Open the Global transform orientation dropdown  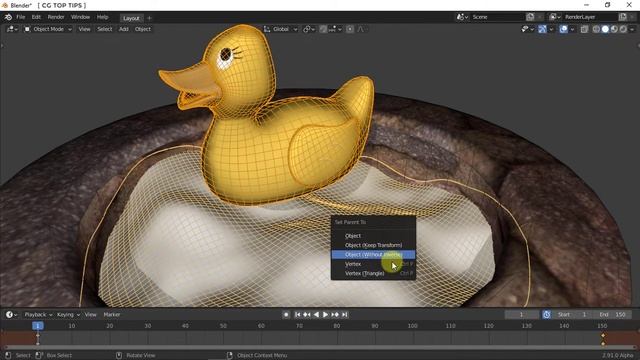pos(281,29)
